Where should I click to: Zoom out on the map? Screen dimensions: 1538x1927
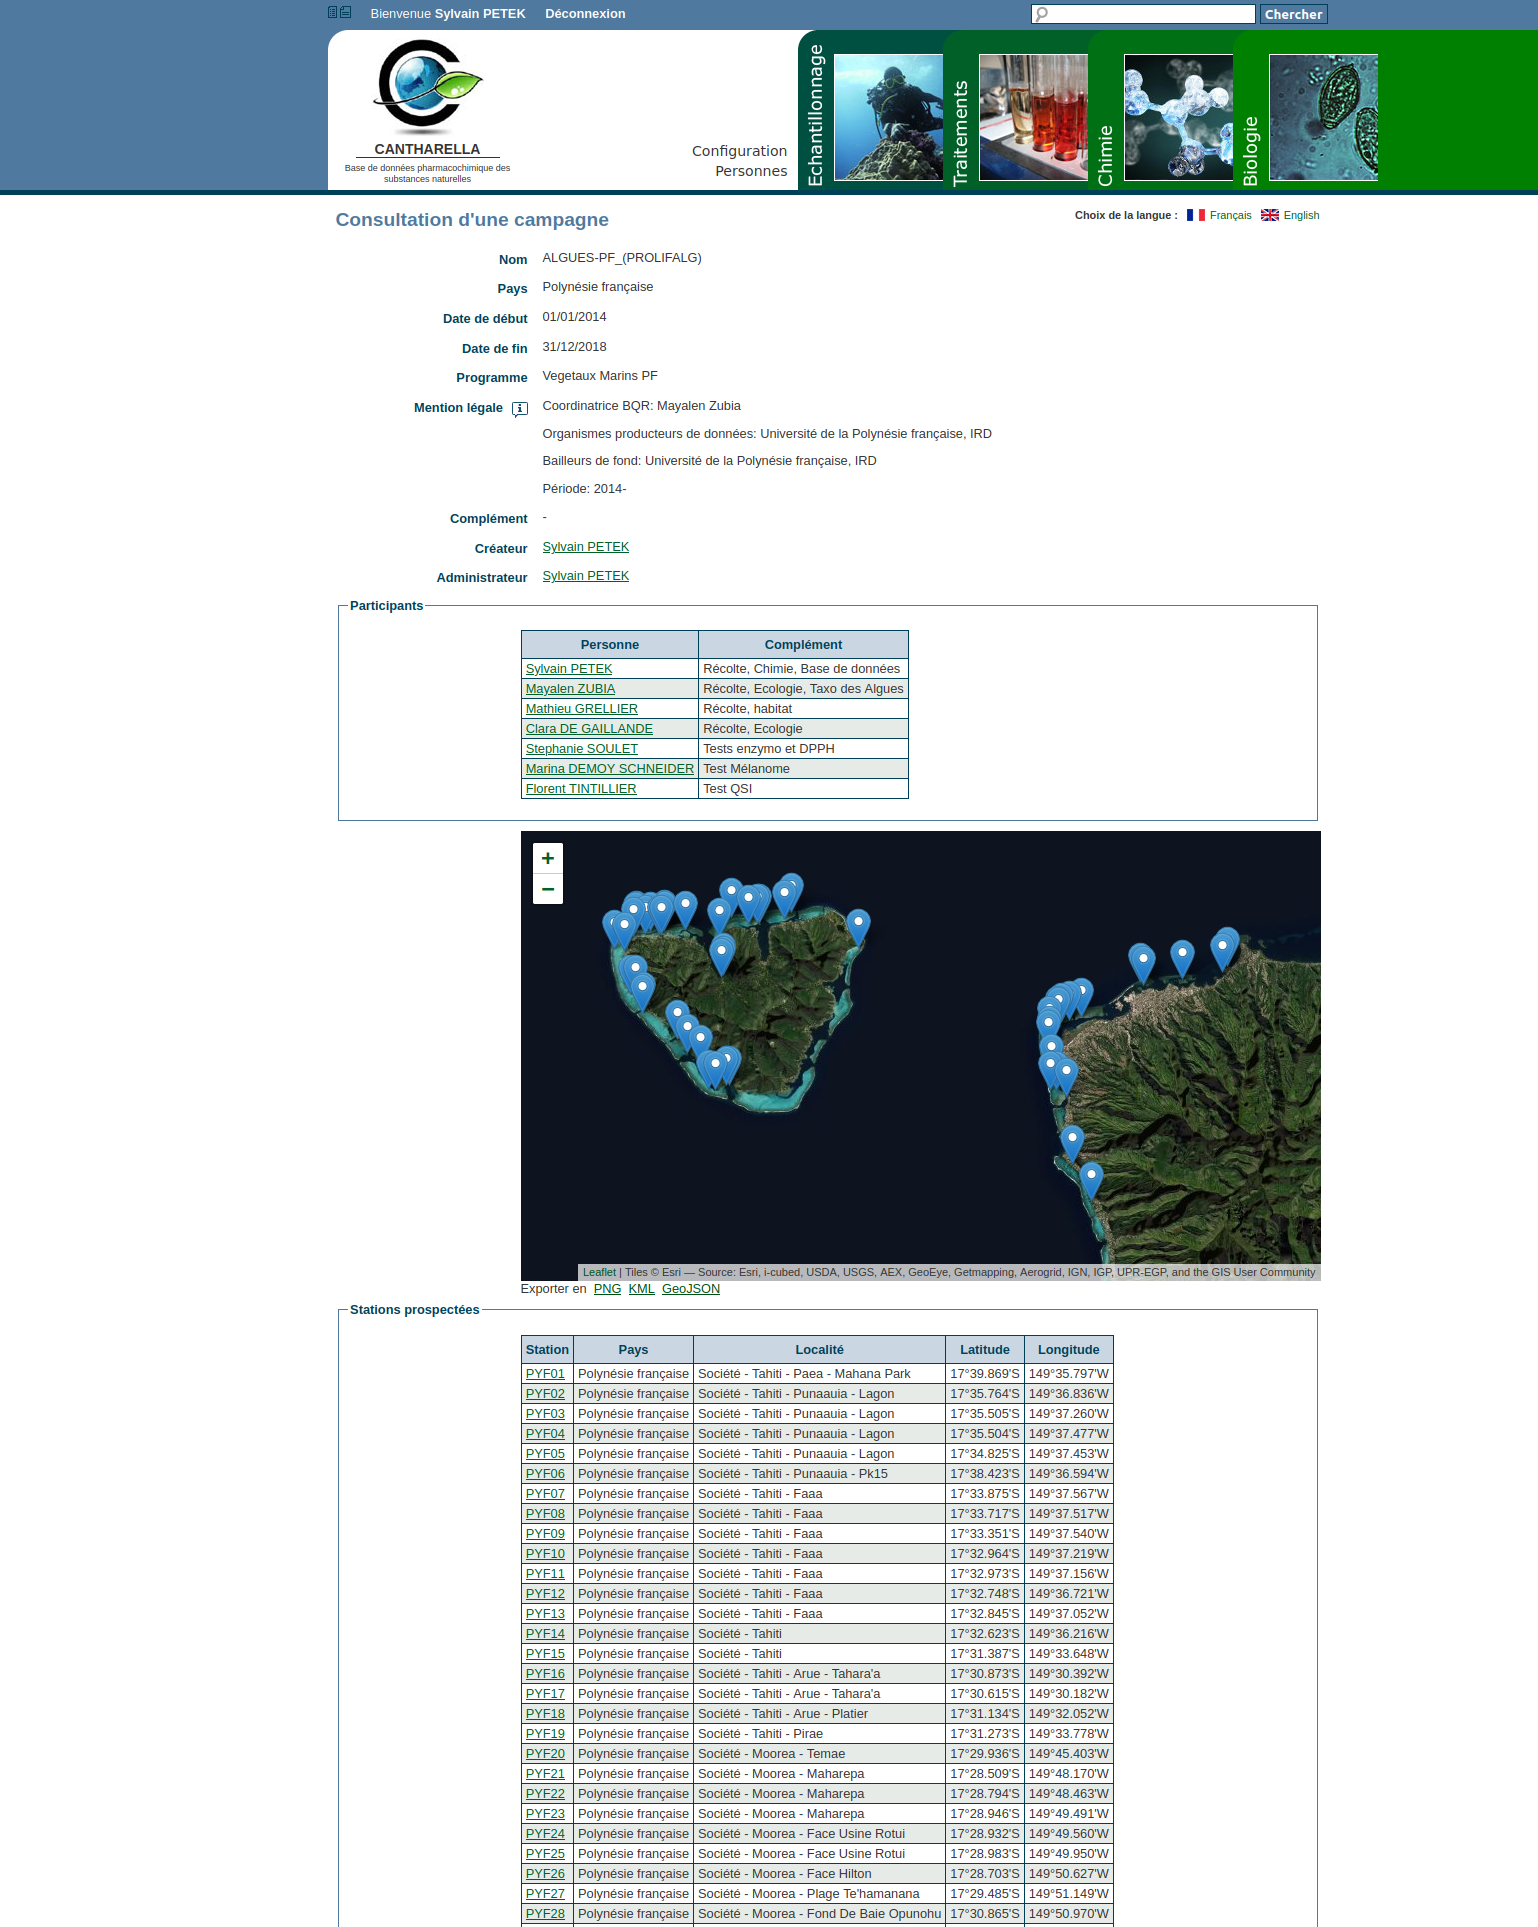(548, 889)
